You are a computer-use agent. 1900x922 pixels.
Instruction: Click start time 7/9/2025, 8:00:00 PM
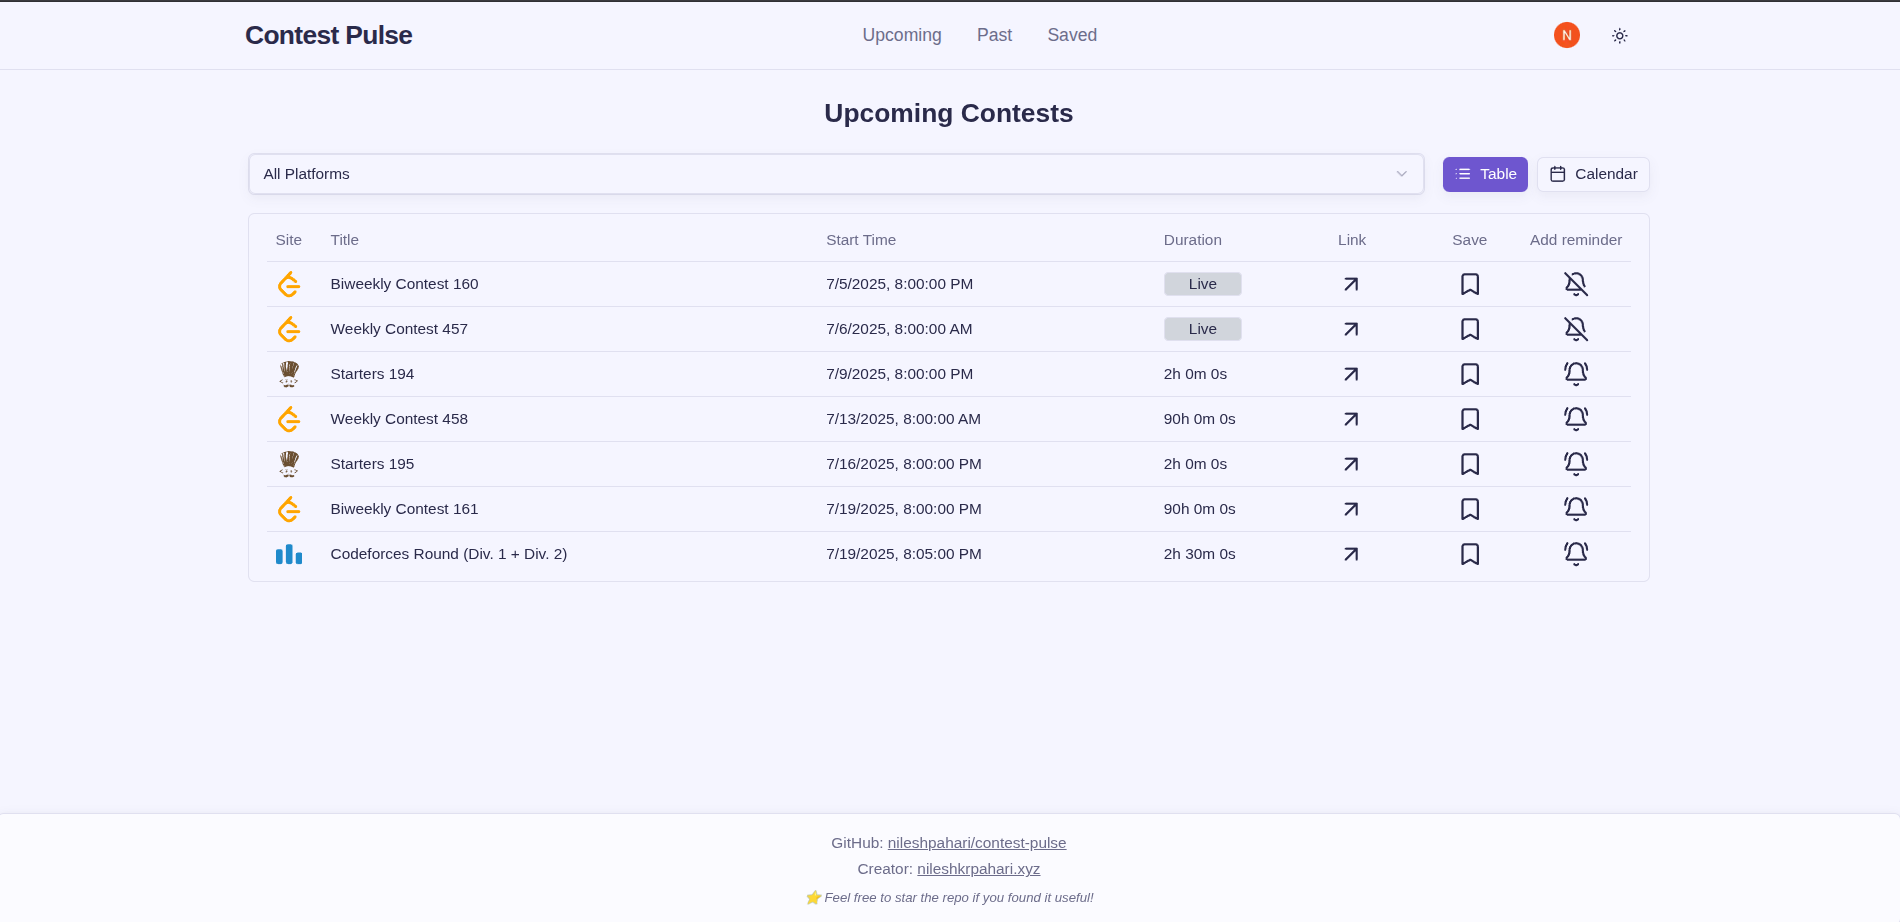pos(900,374)
